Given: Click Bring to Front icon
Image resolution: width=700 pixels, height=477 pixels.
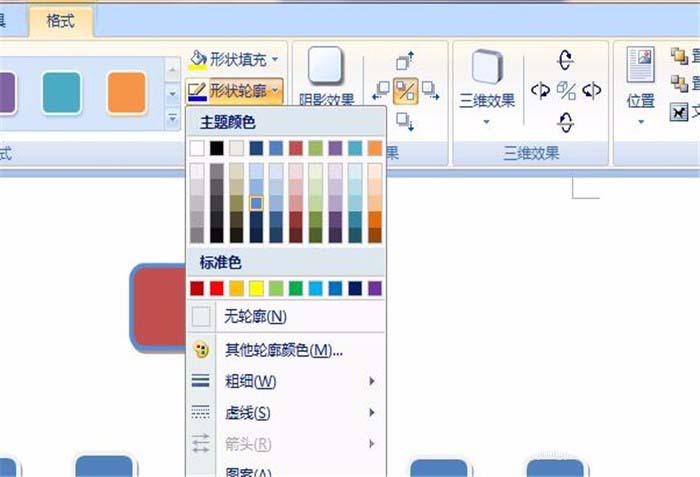Looking at the screenshot, I should coord(679,56).
